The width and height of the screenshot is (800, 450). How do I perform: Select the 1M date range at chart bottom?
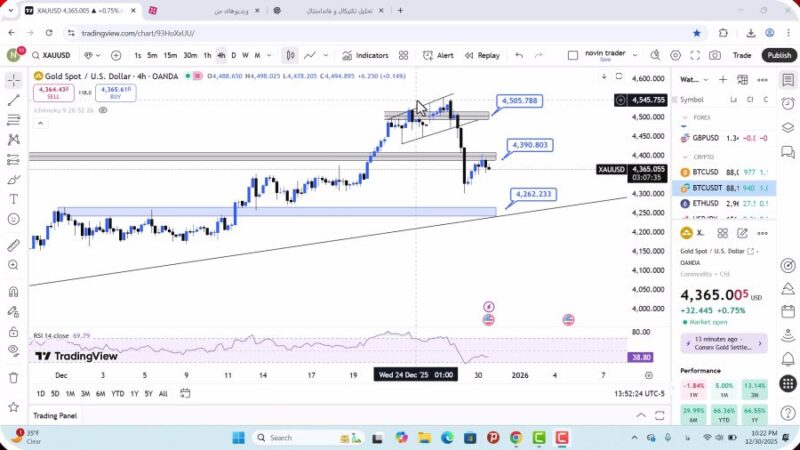point(70,394)
